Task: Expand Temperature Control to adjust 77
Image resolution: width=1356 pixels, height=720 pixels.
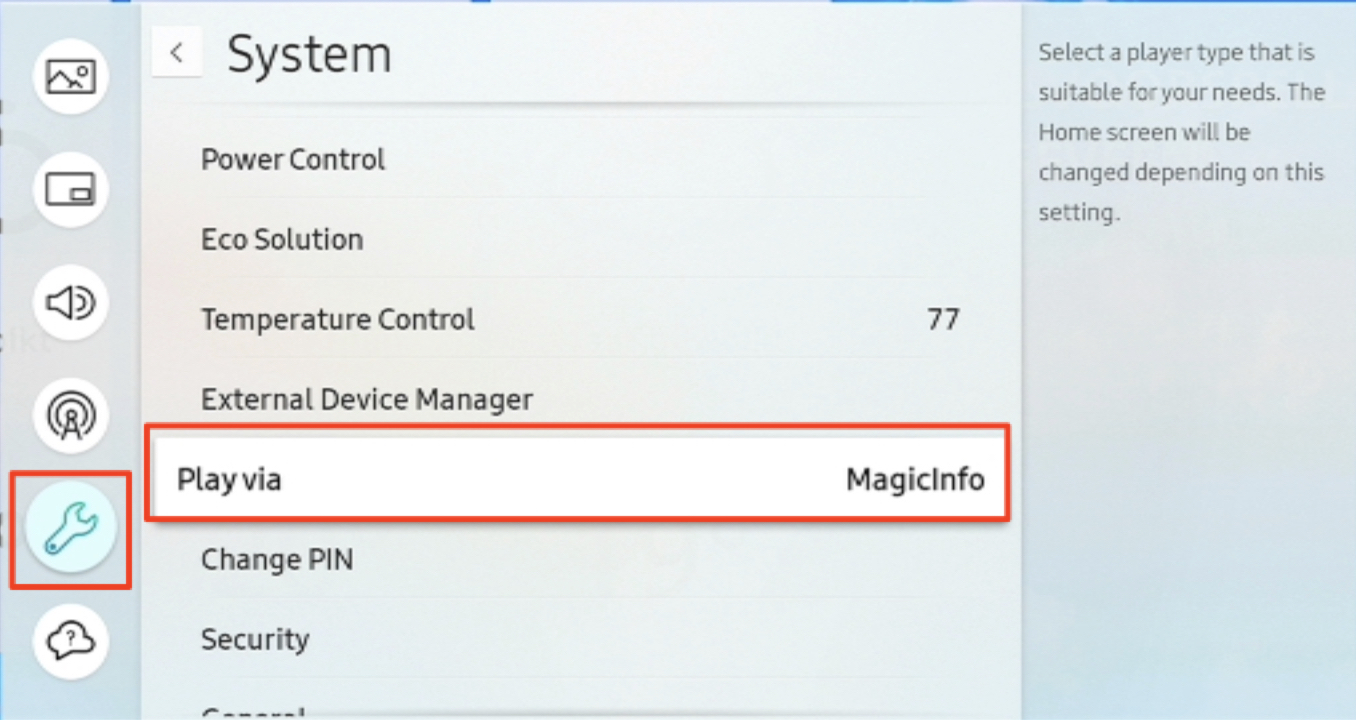Action: (x=337, y=318)
